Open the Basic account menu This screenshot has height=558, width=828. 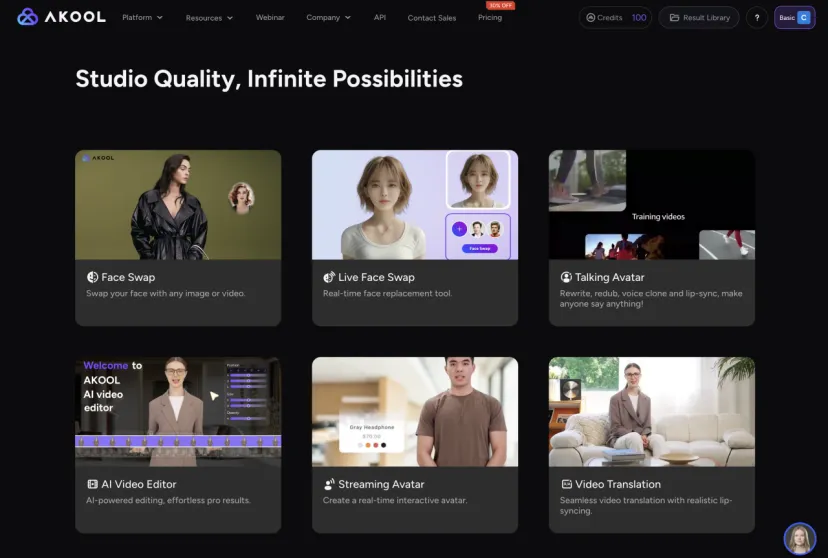pos(795,17)
